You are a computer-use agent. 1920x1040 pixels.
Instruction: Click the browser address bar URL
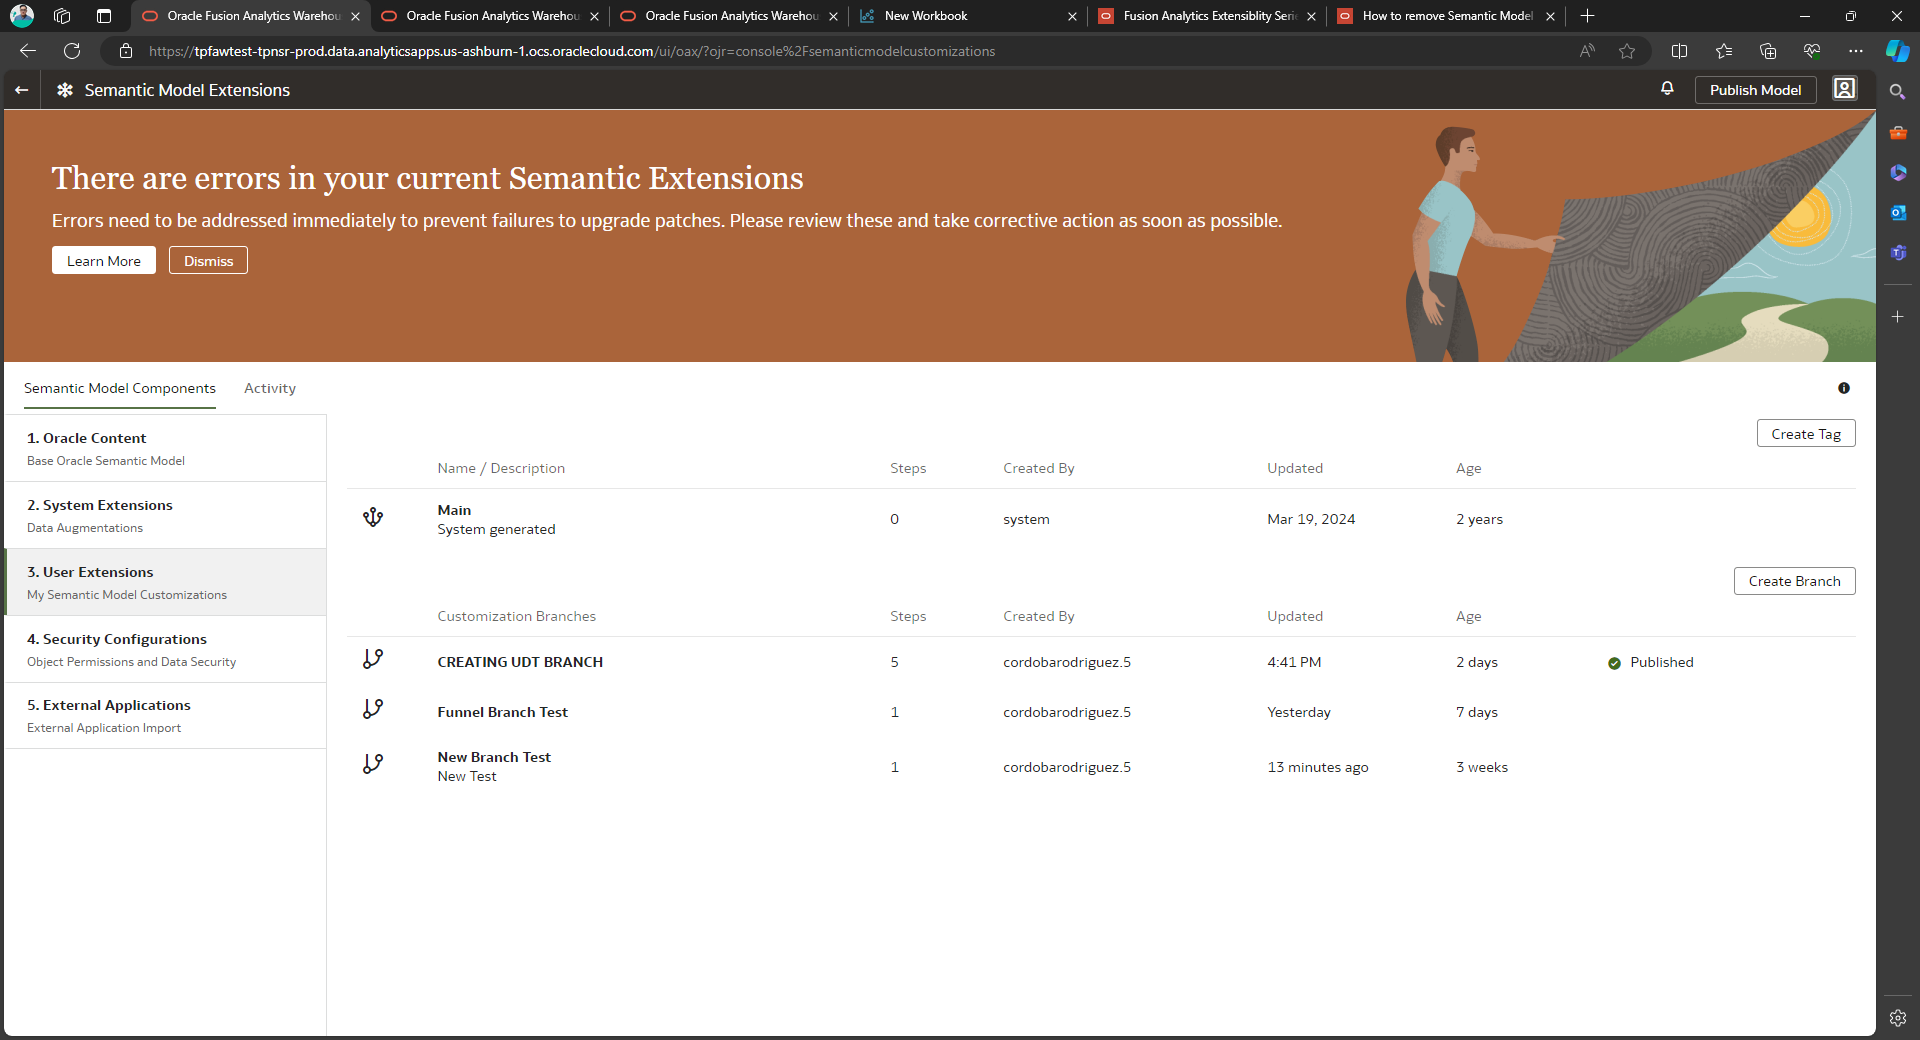coord(572,51)
